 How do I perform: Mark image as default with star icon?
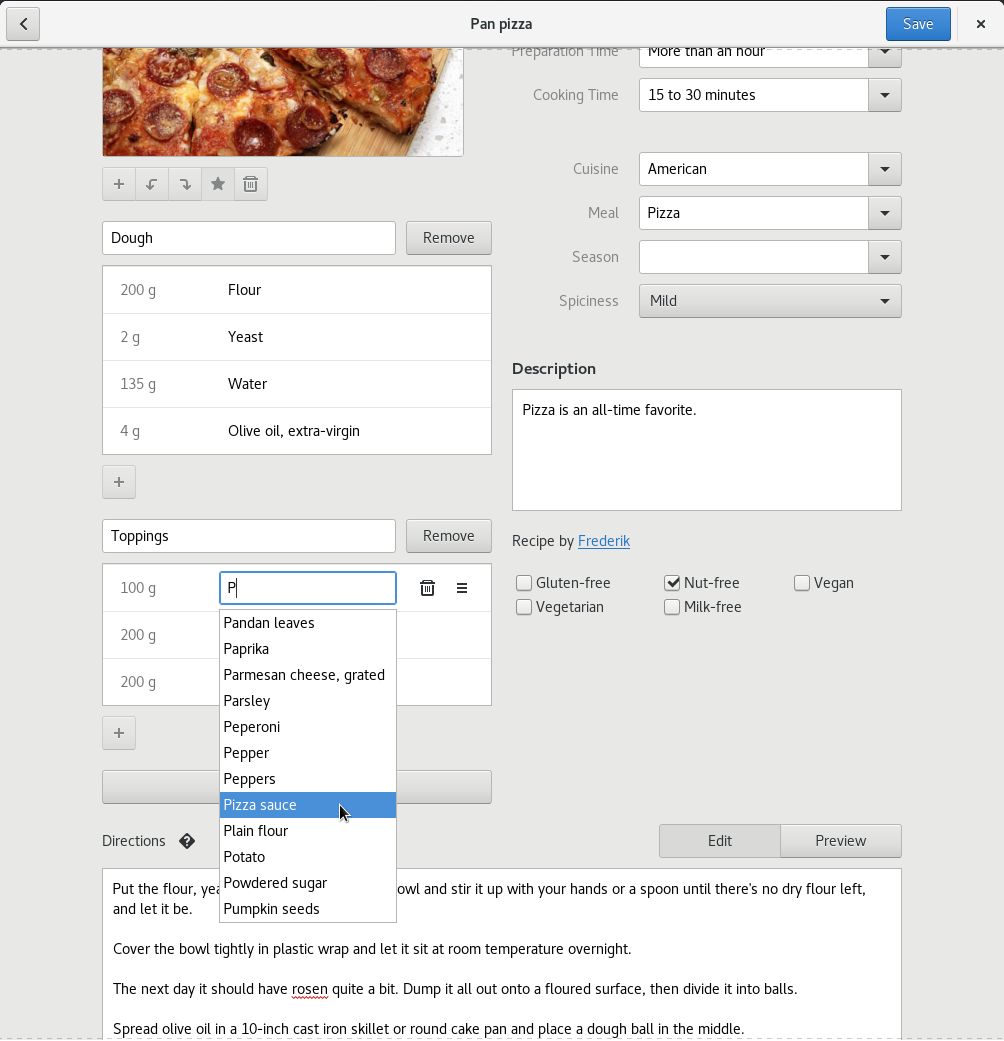click(218, 184)
